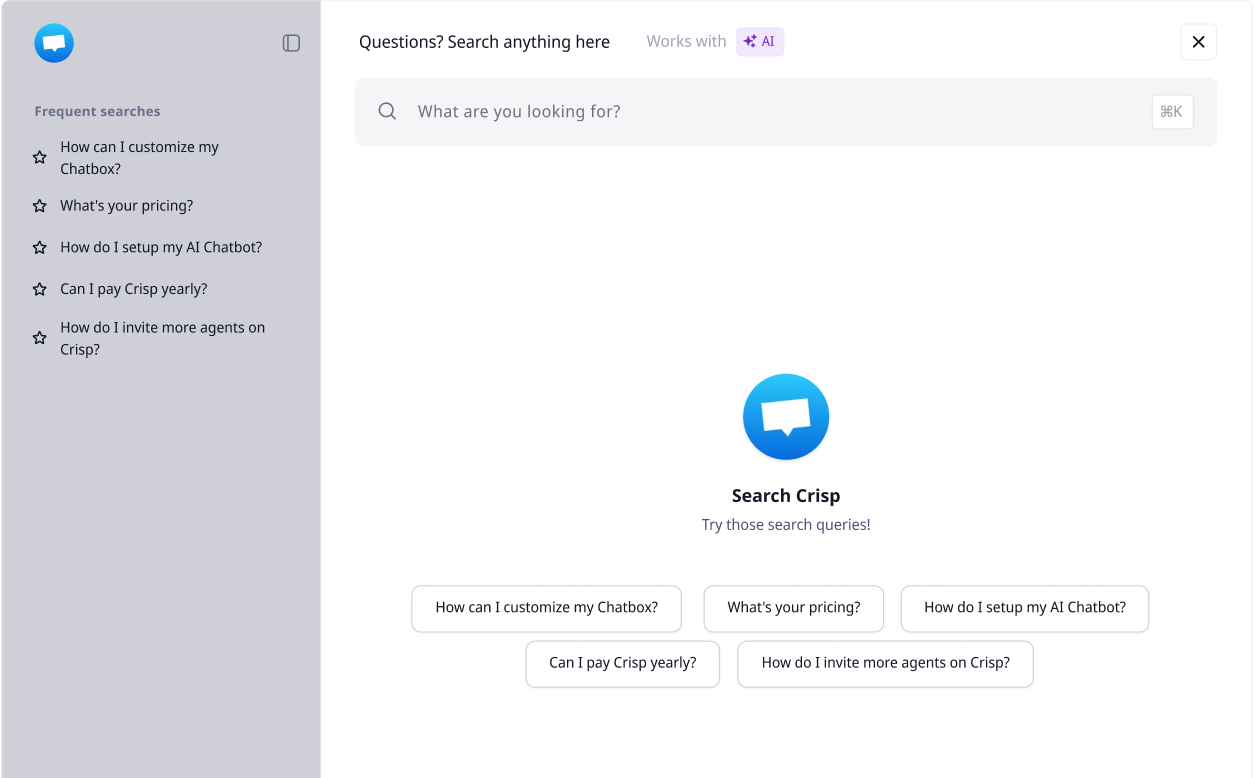This screenshot has width=1254, height=778.
Task: Click the Crisp logo in sidebar
Action: point(54,43)
